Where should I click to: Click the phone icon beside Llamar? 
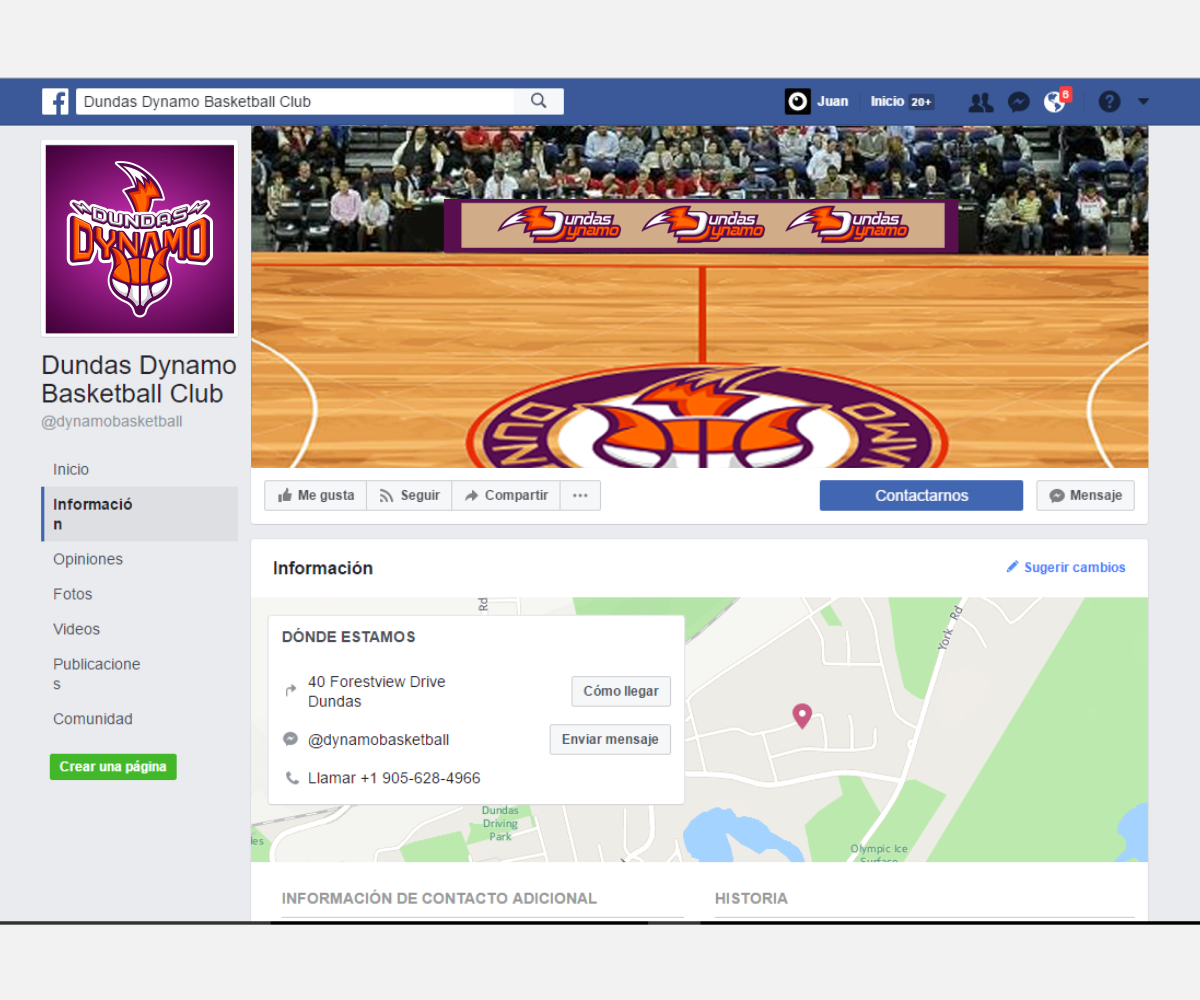click(291, 778)
